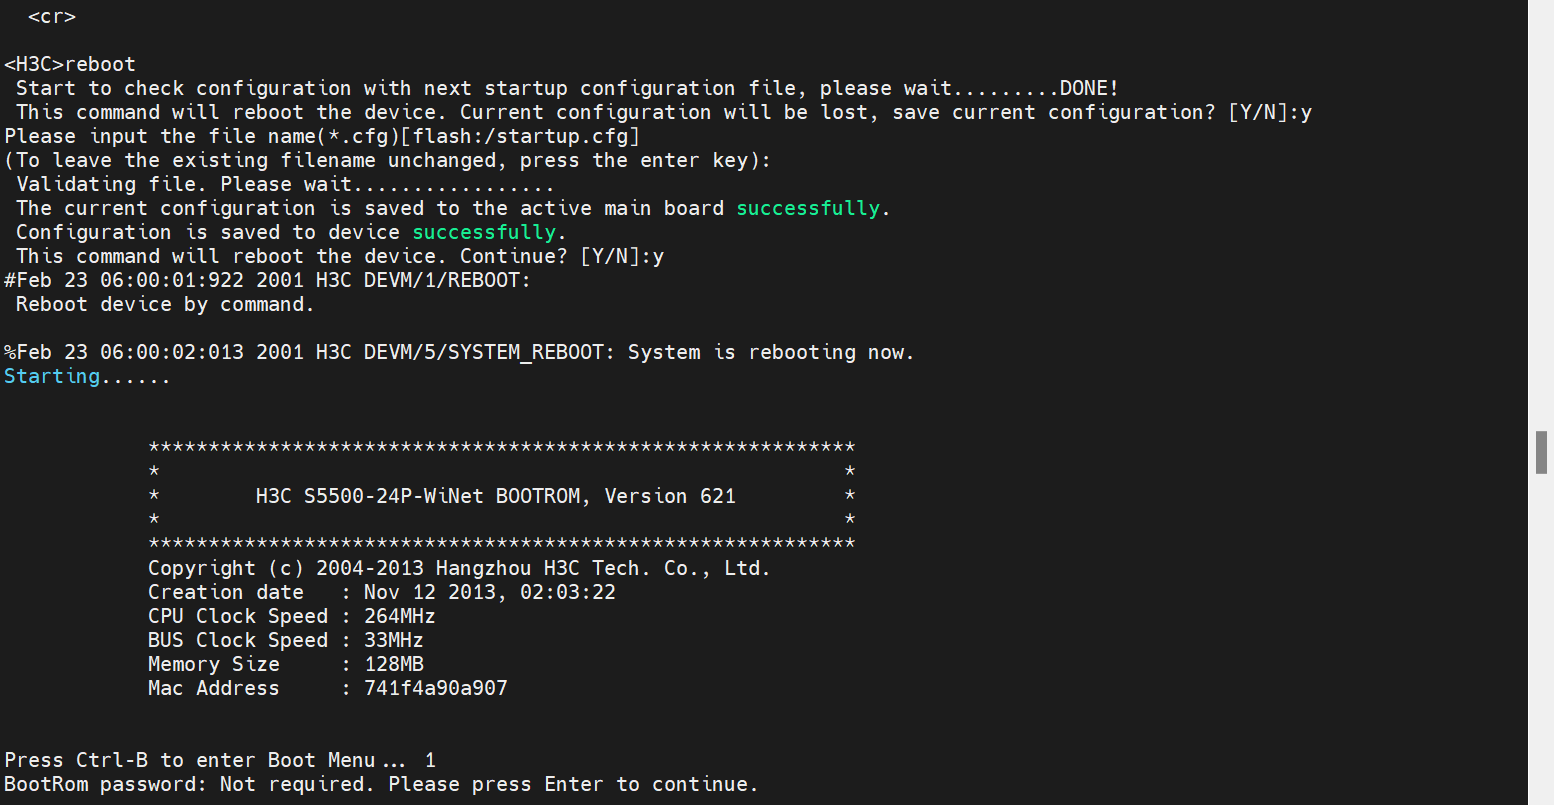Click the blue "Starting......" text
This screenshot has height=805, width=1554.
[87, 377]
